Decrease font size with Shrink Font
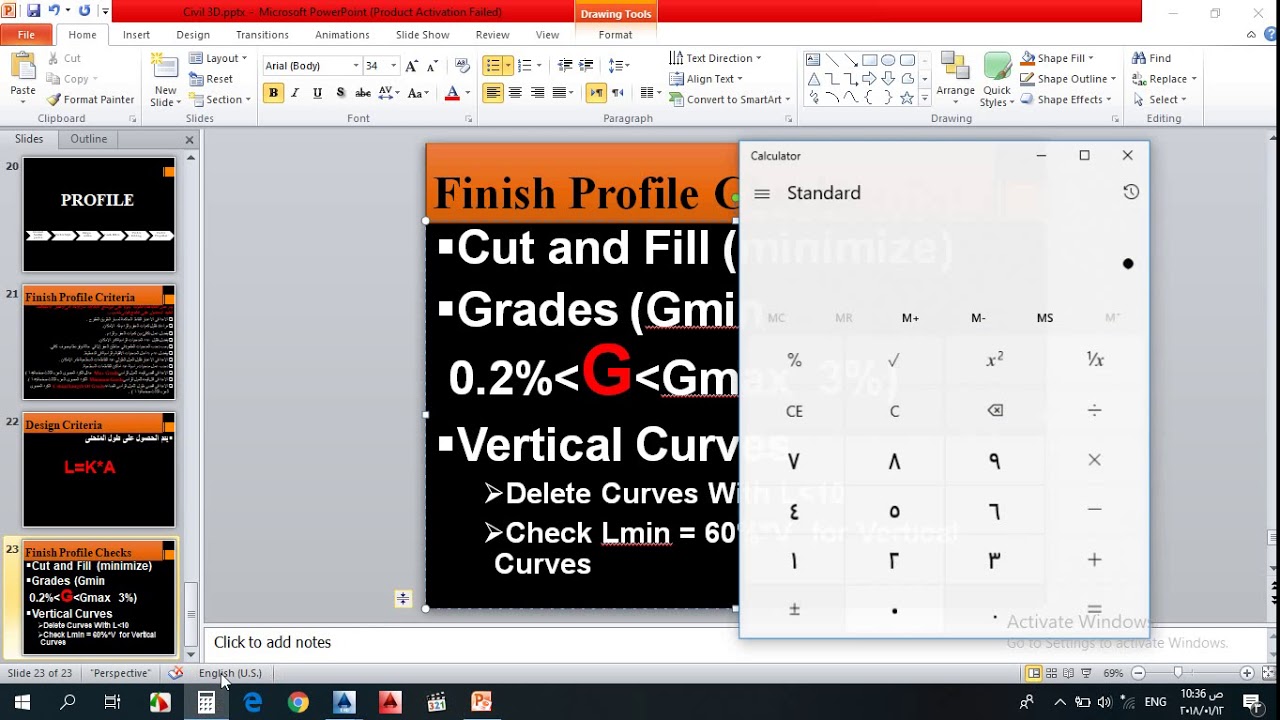 [432, 66]
